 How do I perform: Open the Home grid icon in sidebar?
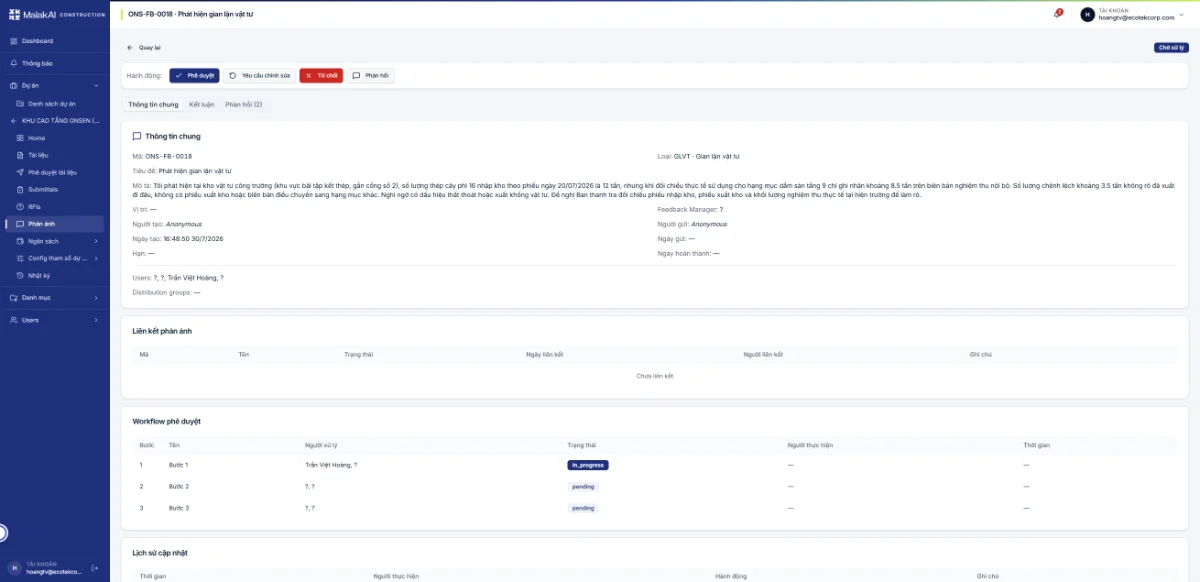pyautogui.click(x=20, y=138)
